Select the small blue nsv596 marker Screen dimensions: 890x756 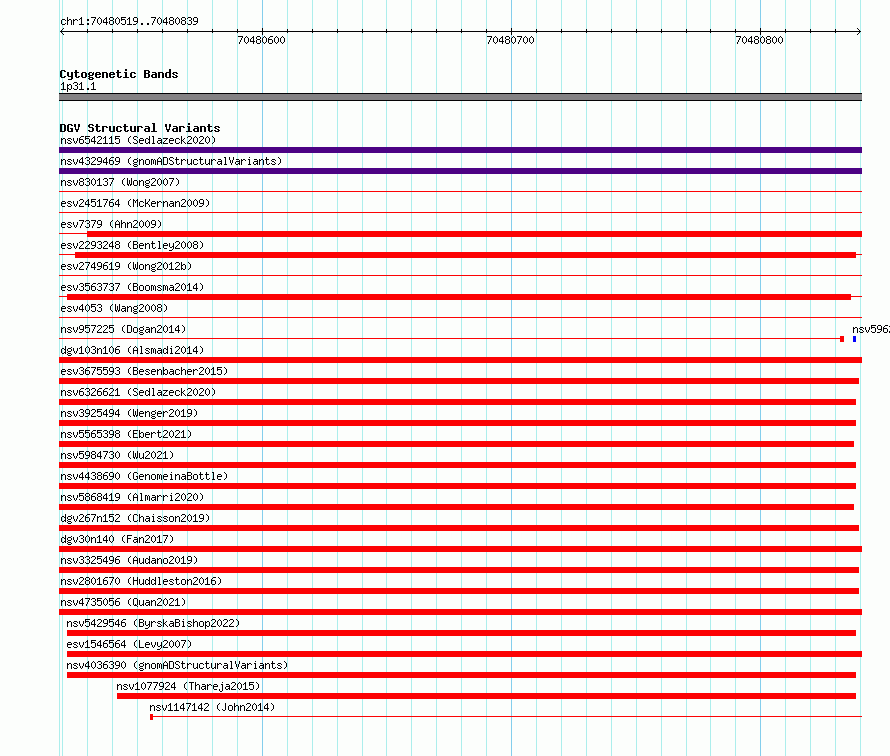(854, 339)
